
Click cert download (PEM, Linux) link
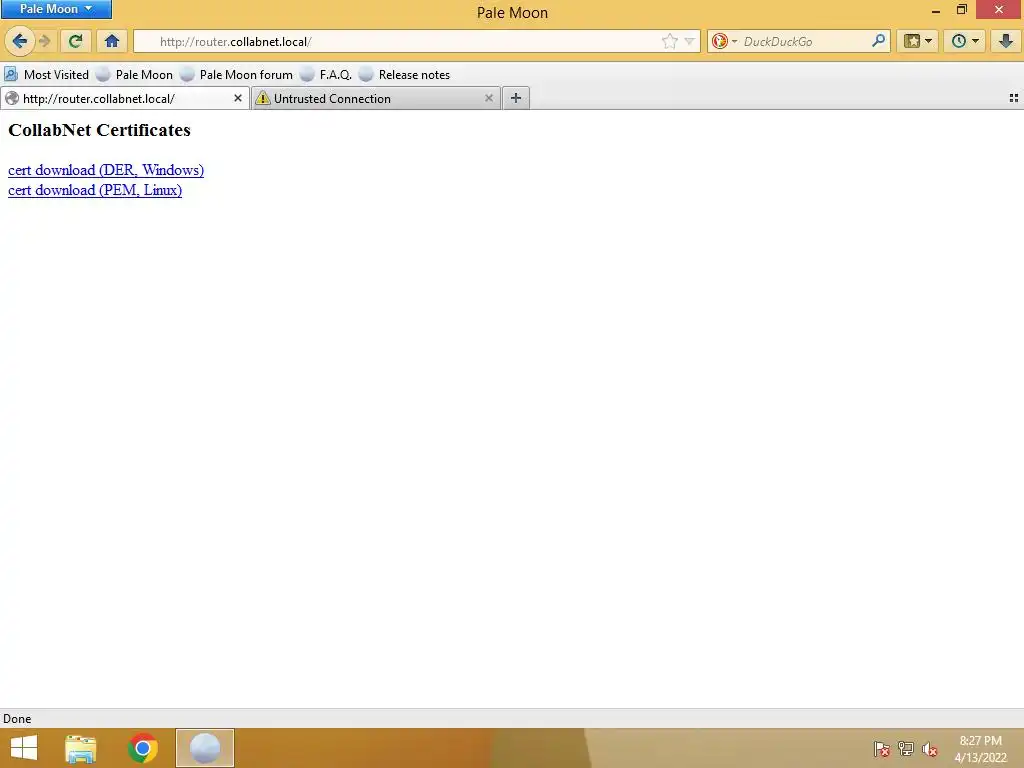coord(95,190)
